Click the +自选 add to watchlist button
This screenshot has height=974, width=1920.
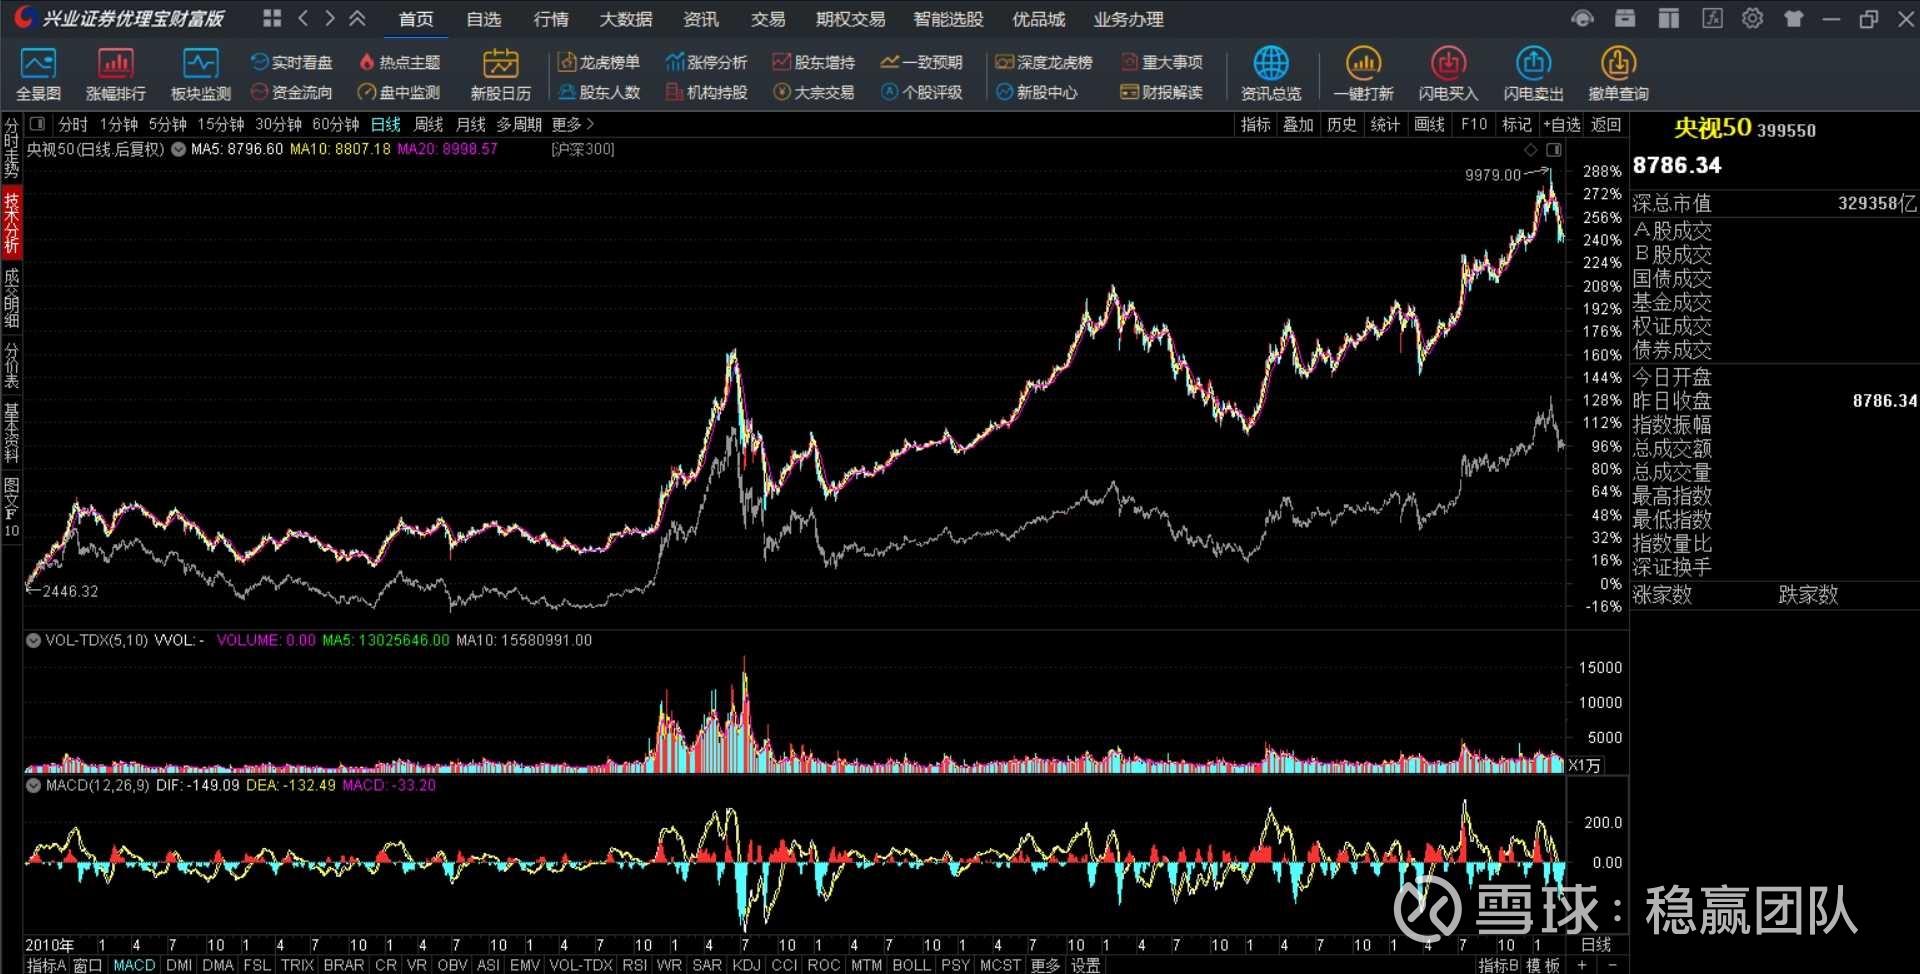(x=1562, y=124)
